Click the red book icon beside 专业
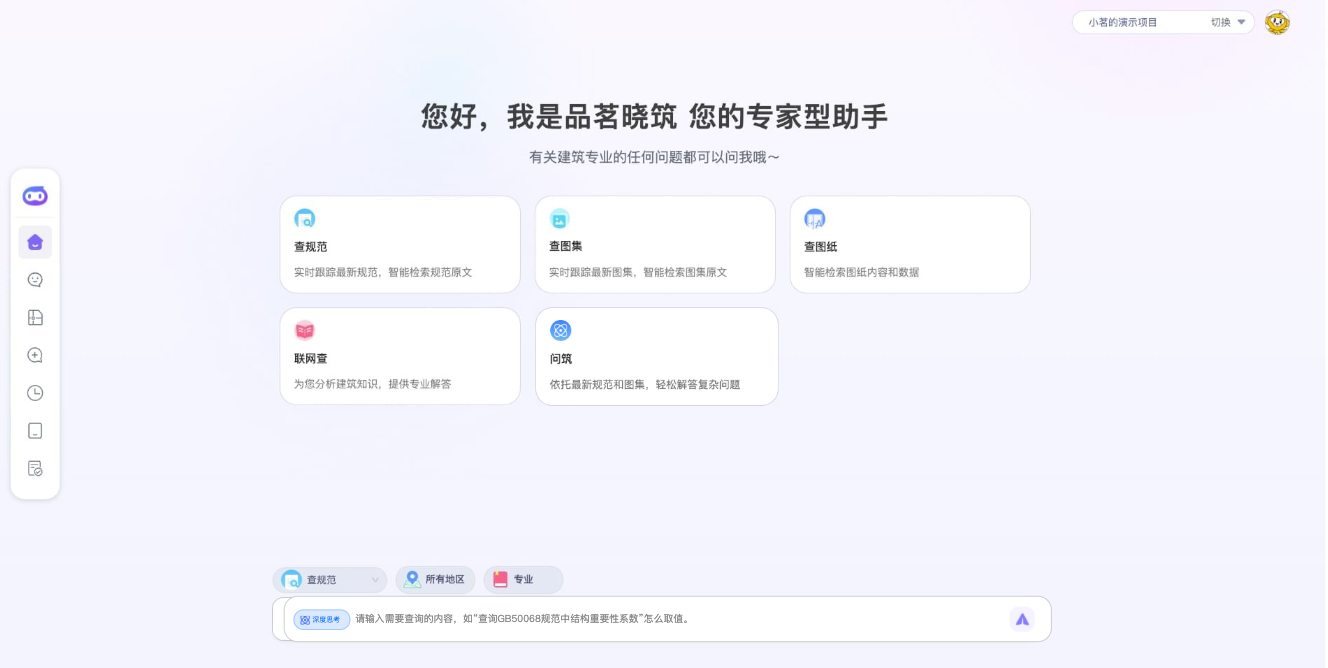 pyautogui.click(x=500, y=579)
